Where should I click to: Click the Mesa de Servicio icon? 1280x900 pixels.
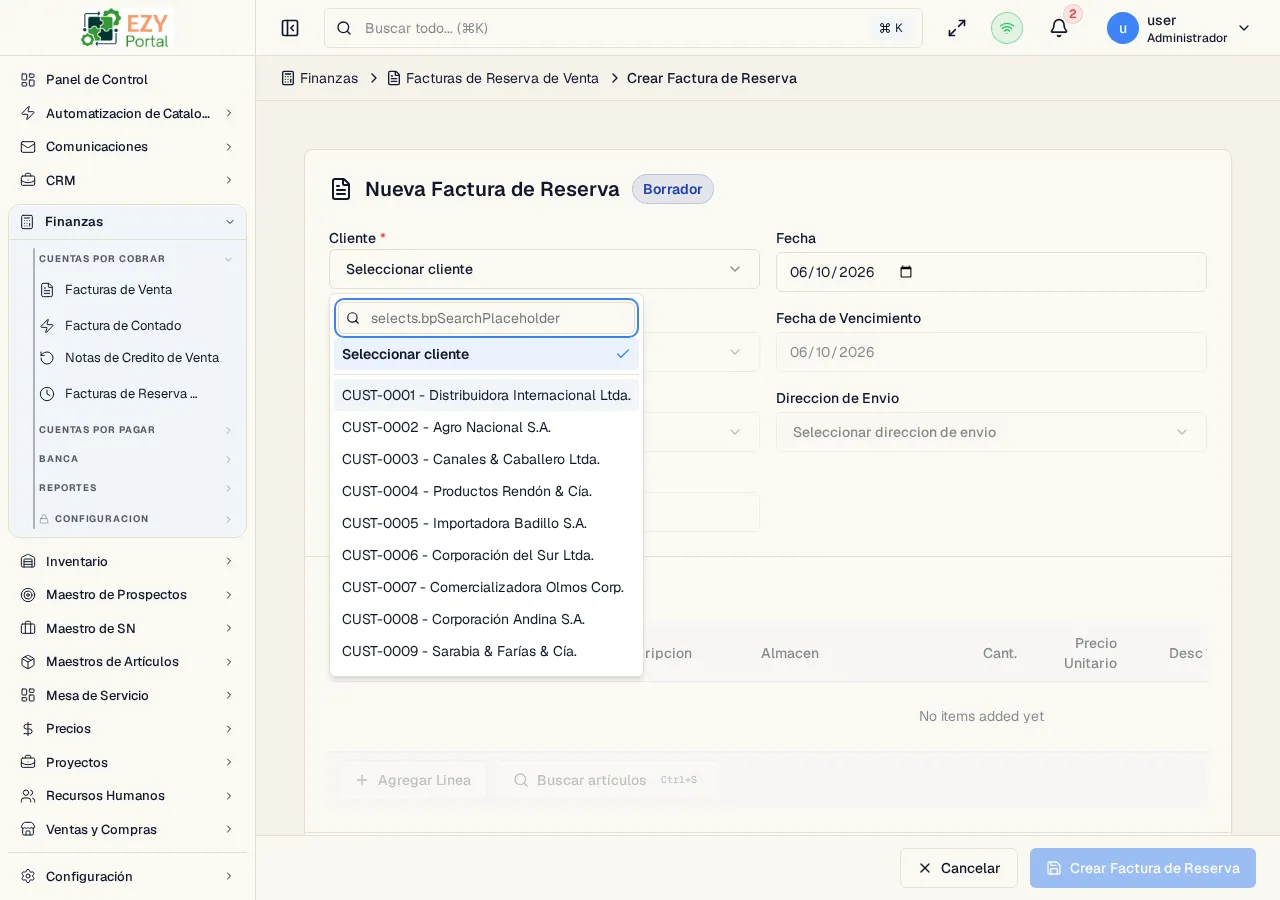pyautogui.click(x=28, y=695)
